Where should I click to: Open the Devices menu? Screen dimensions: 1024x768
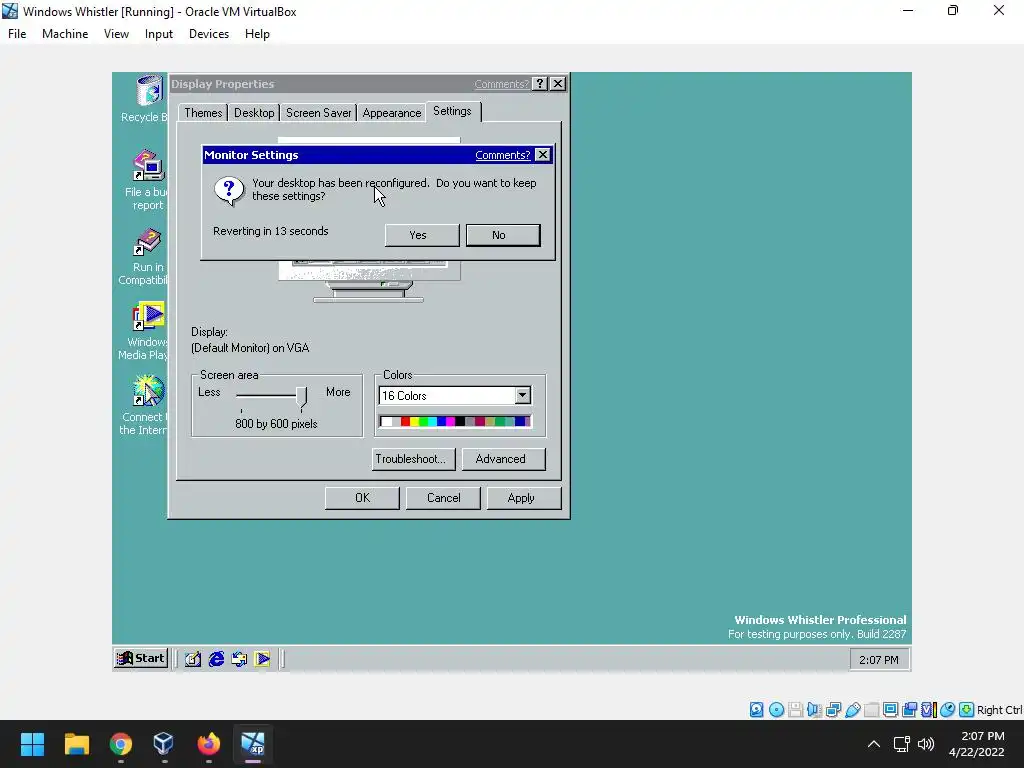click(209, 34)
